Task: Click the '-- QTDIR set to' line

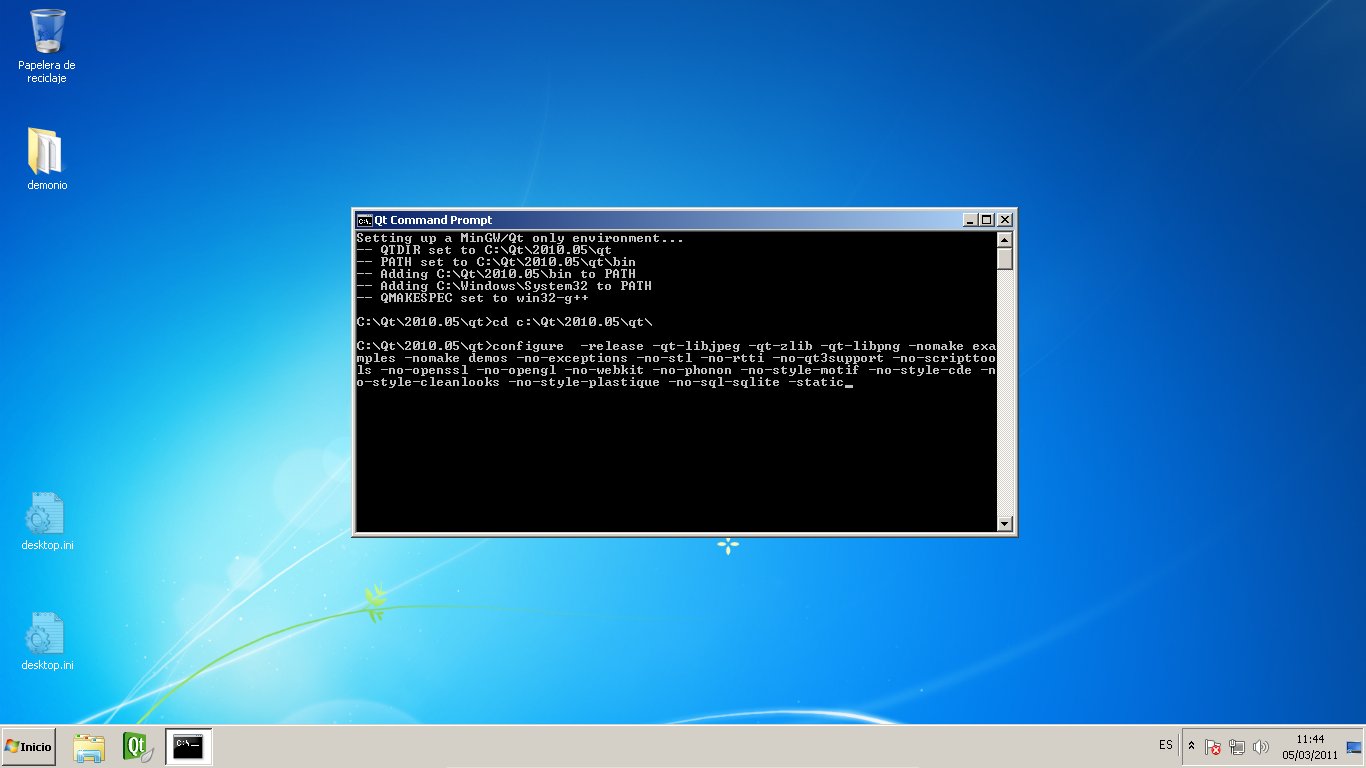Action: click(484, 250)
